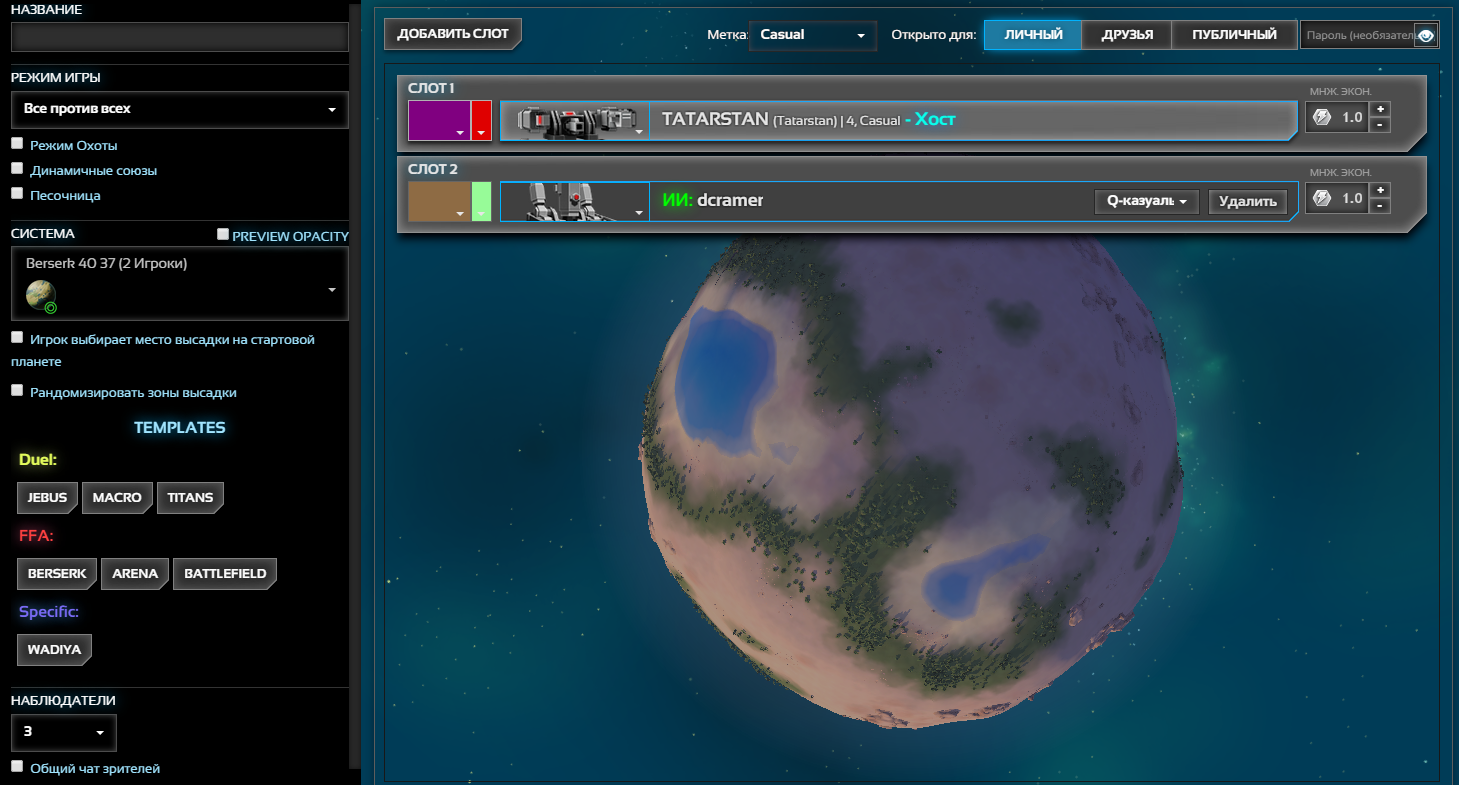1459x785 pixels.
Task: Select the Друзья visibility tab
Action: click(1127, 35)
